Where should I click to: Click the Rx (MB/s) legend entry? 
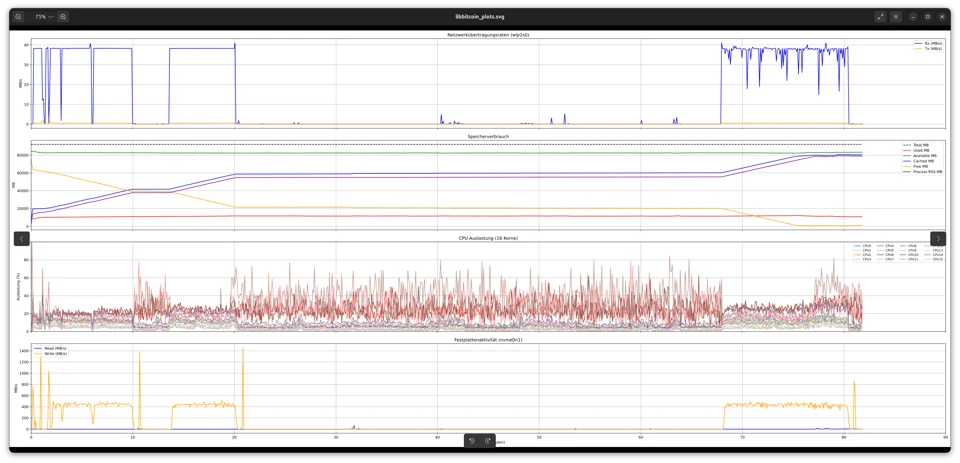(928, 43)
